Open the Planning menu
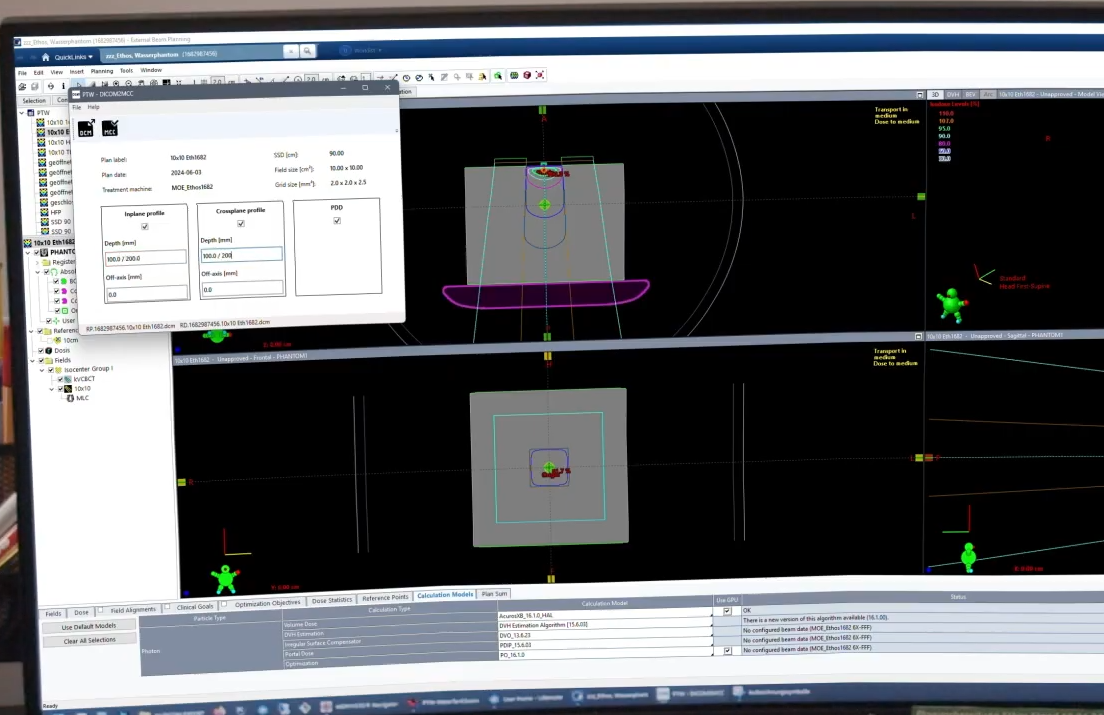This screenshot has height=715, width=1104. tap(102, 71)
